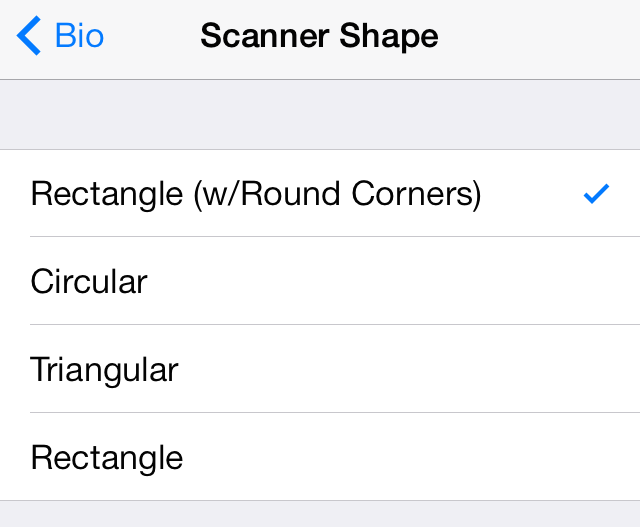
Task: Click the 'Rectangle' label in last row
Action: coord(107,458)
